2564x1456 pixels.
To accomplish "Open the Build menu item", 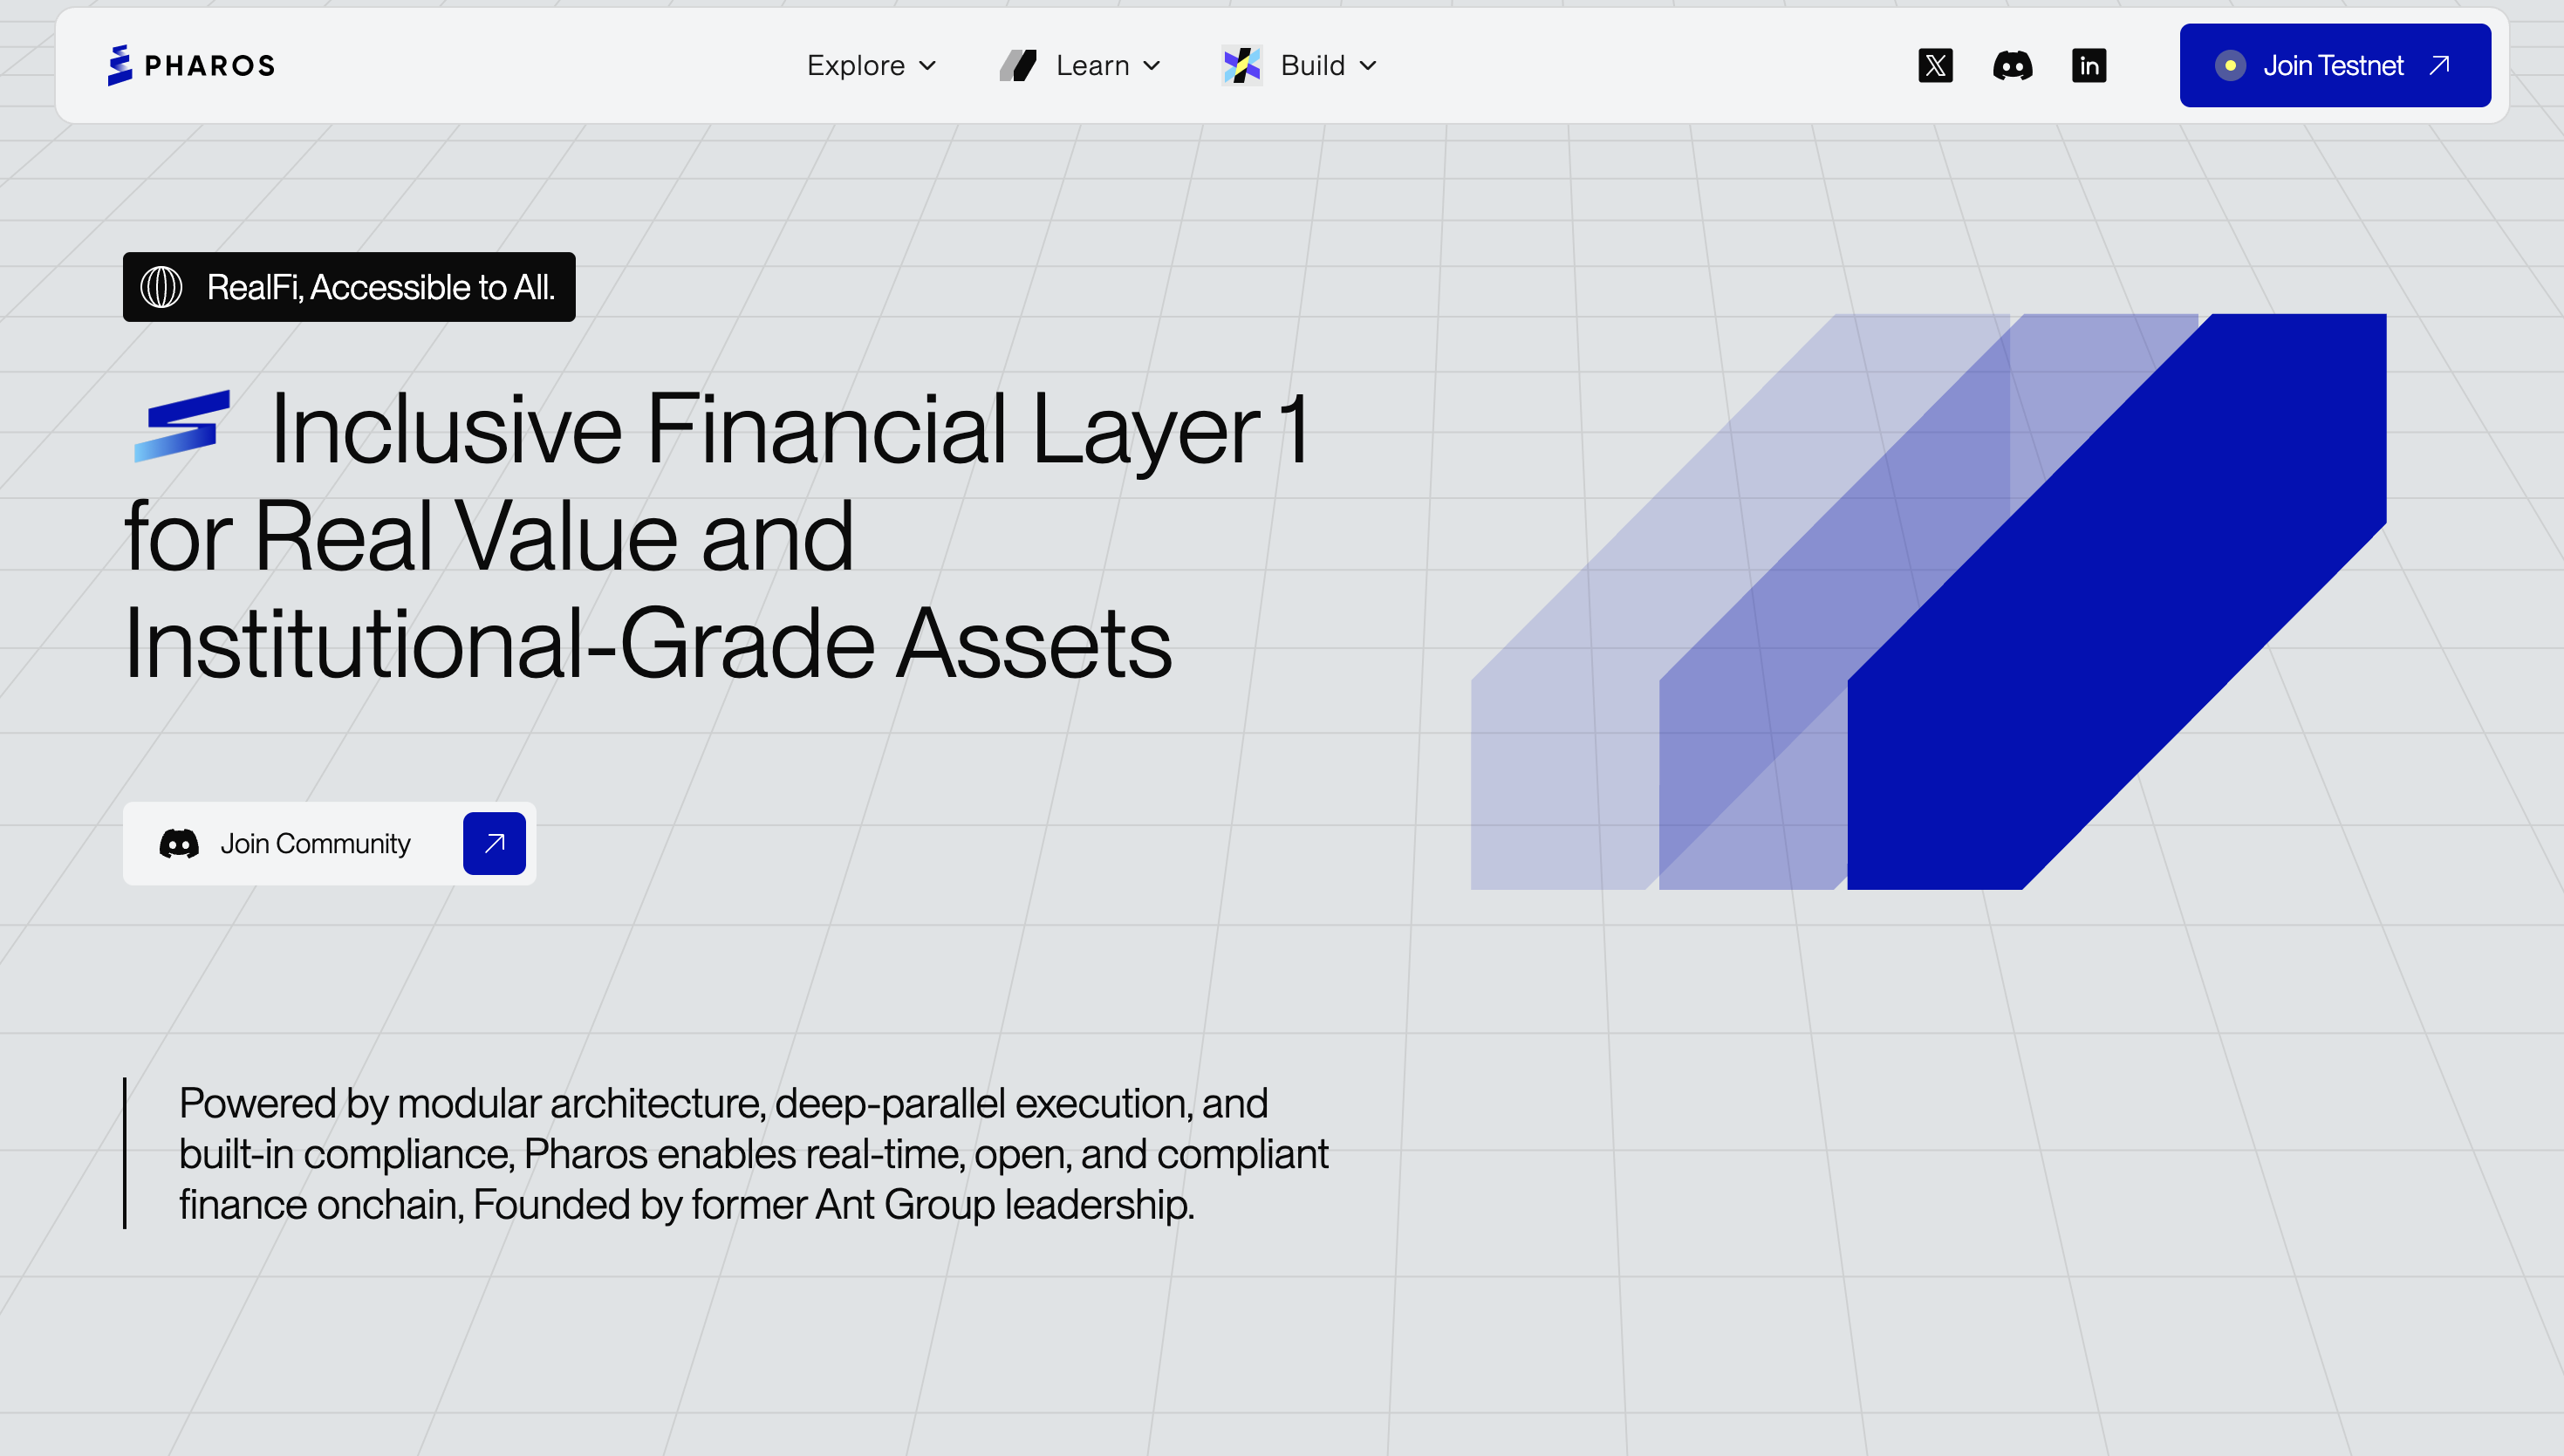I will point(1312,66).
